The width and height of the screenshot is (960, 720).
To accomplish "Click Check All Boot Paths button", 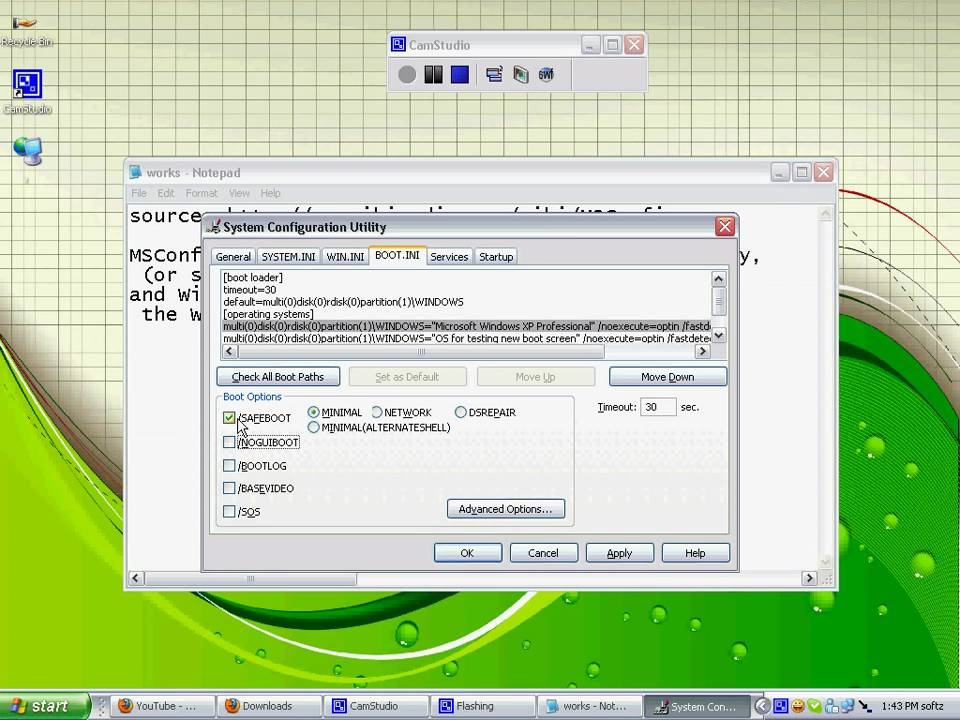I will 278,377.
